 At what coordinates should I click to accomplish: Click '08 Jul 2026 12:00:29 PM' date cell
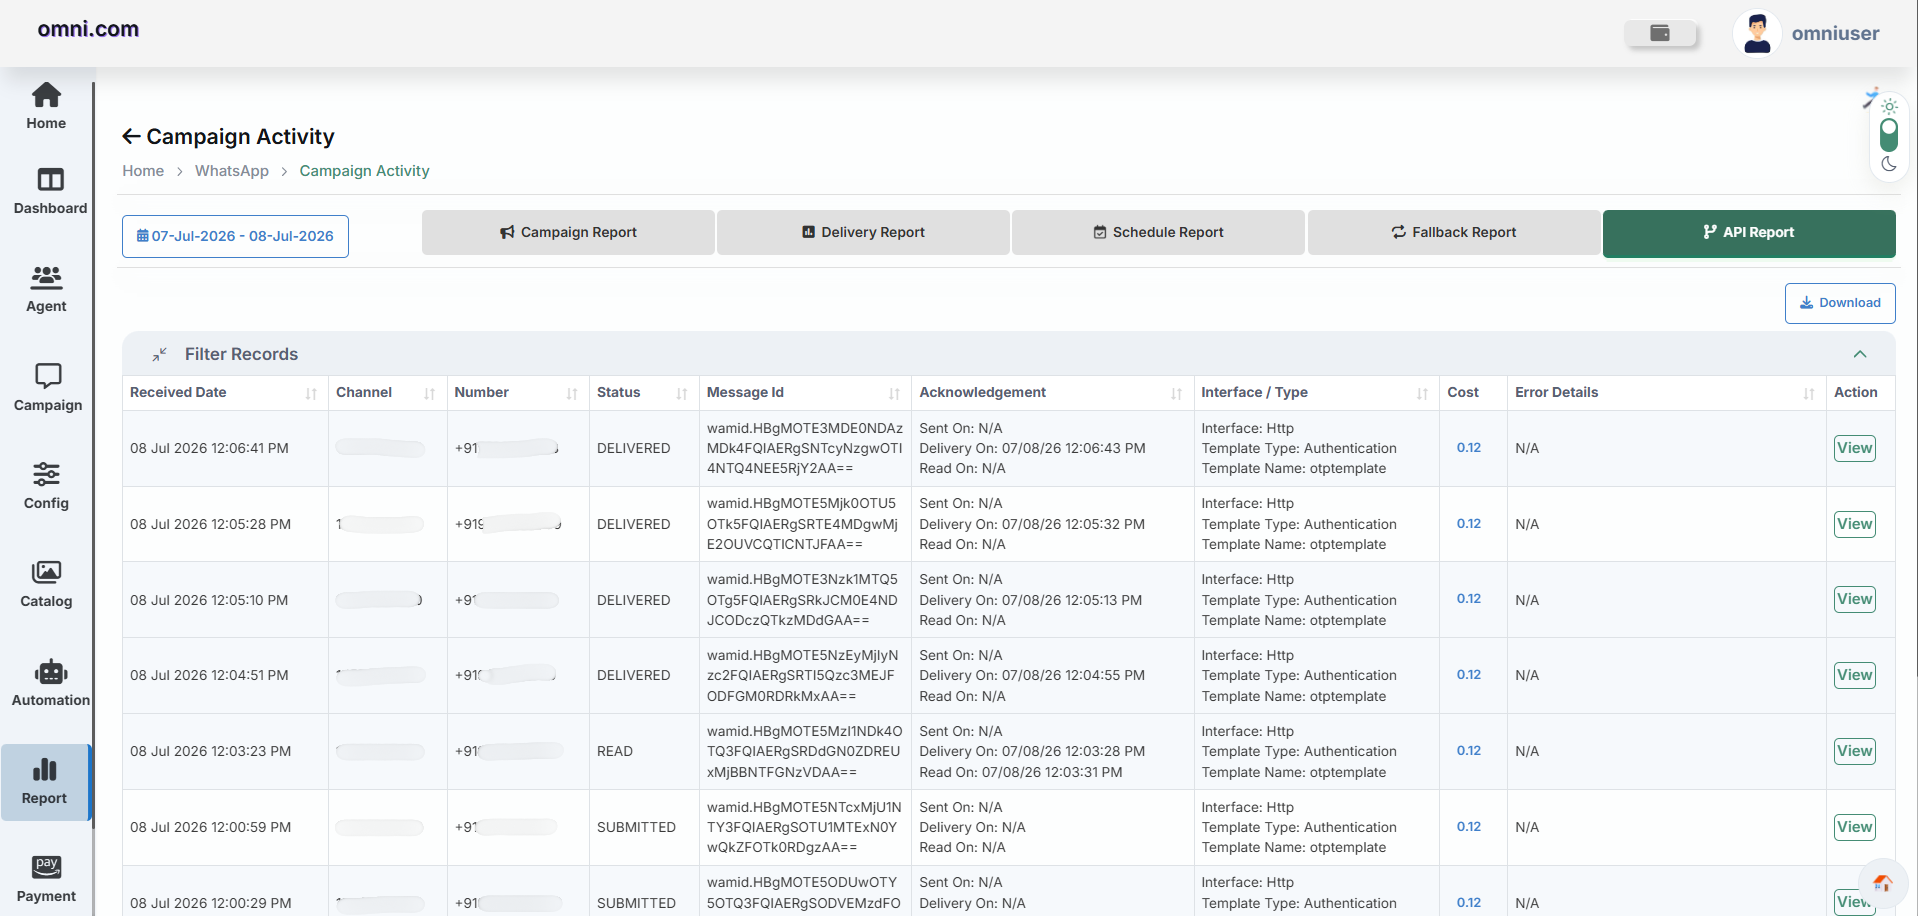211,903
